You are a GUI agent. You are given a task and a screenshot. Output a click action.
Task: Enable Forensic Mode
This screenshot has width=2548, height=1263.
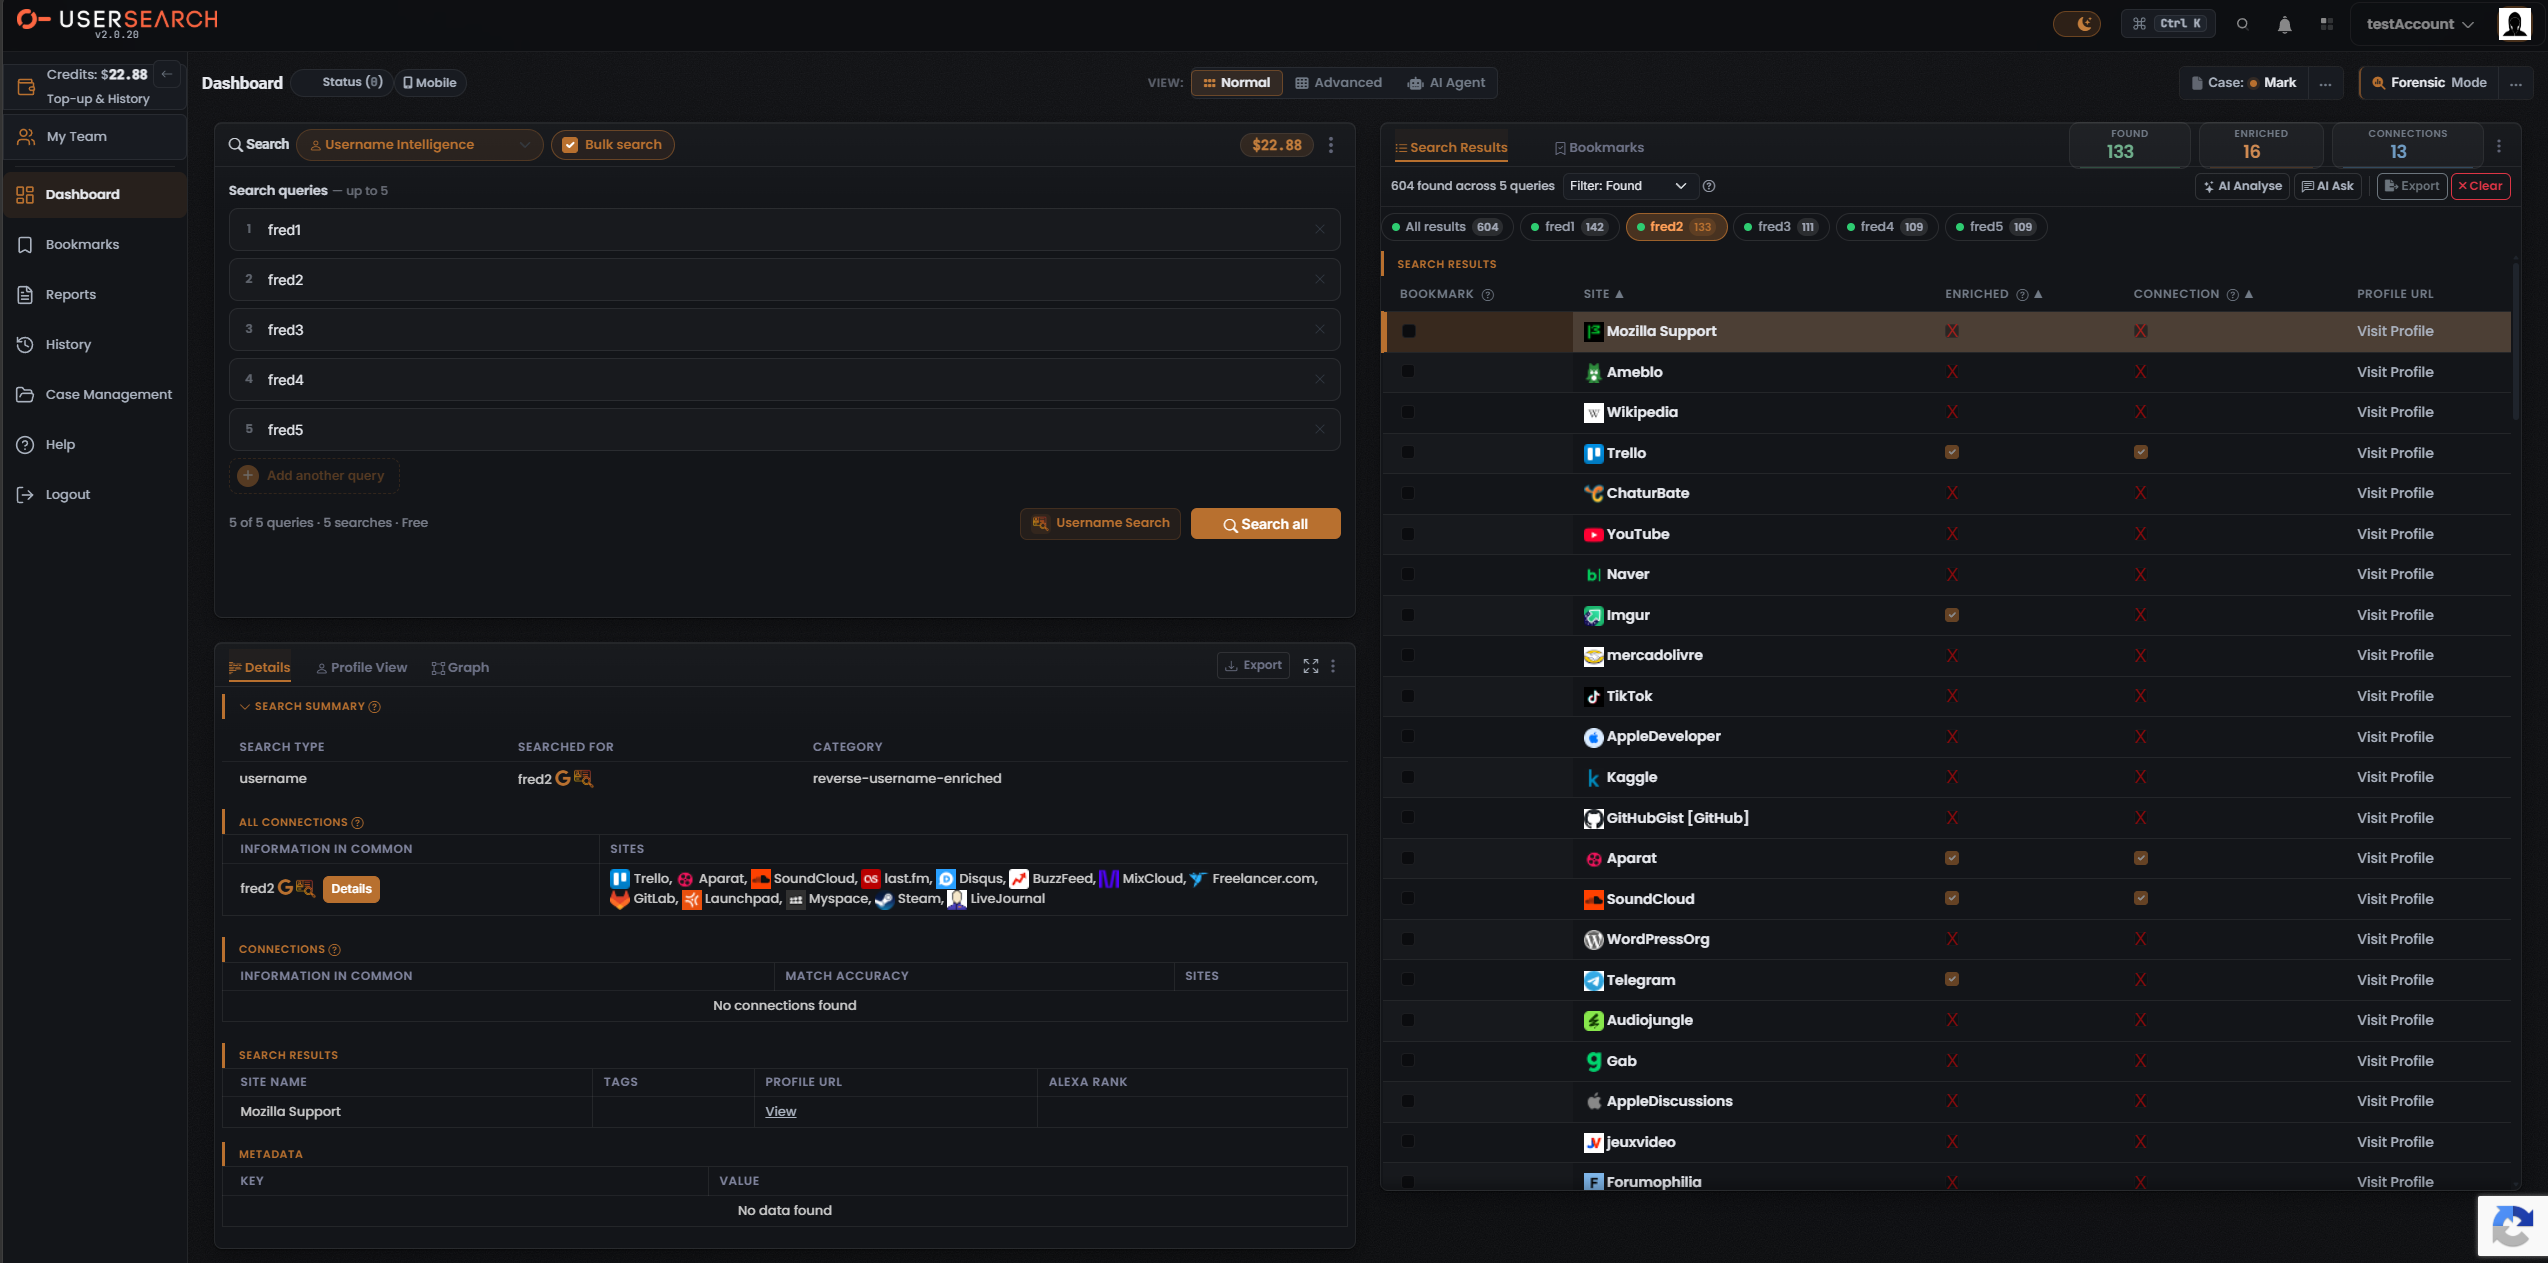2428,83
